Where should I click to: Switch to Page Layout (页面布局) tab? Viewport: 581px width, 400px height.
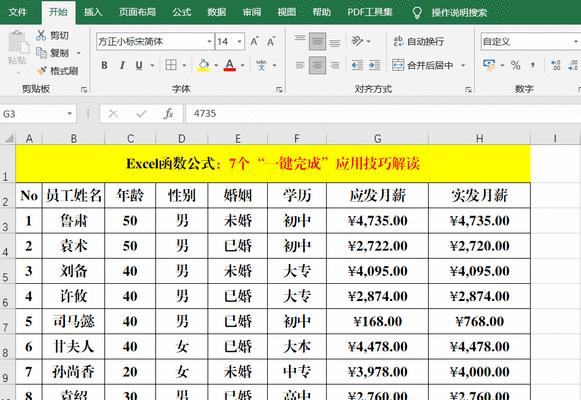pos(137,12)
